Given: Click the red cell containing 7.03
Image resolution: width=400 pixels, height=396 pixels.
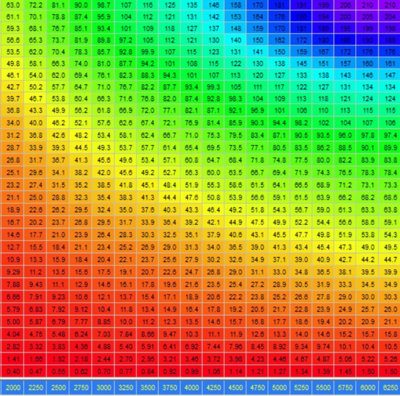Looking at the screenshot, I should point(104,334).
